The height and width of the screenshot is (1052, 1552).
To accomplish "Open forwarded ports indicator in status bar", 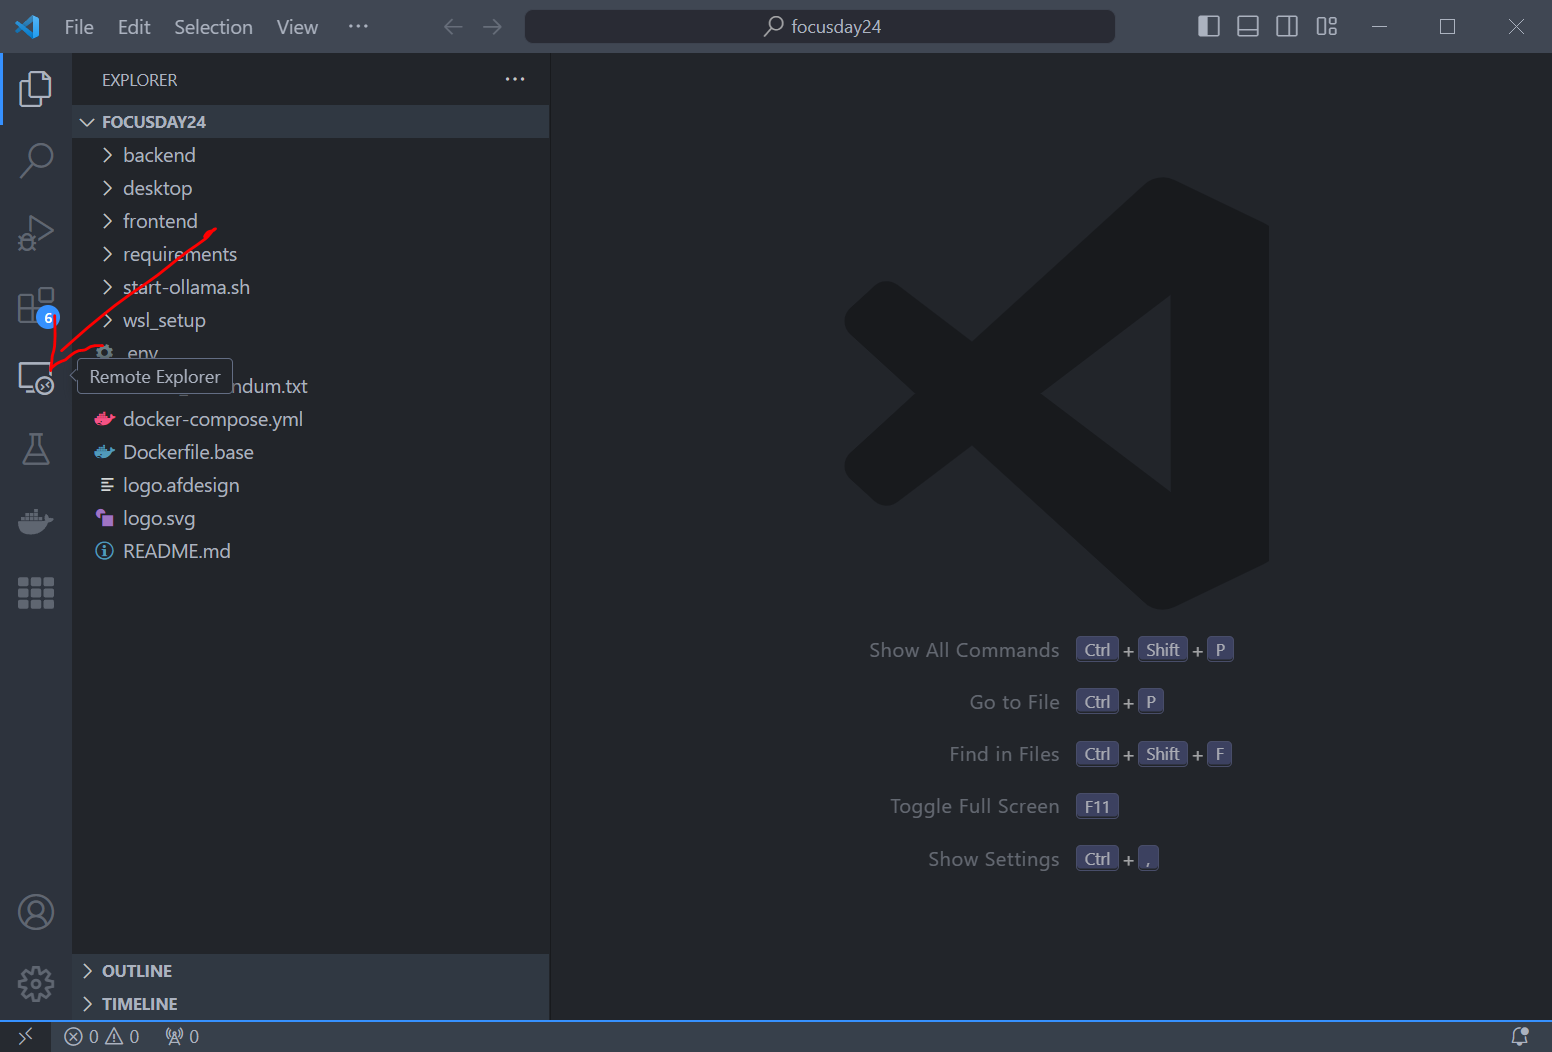I will (182, 1037).
